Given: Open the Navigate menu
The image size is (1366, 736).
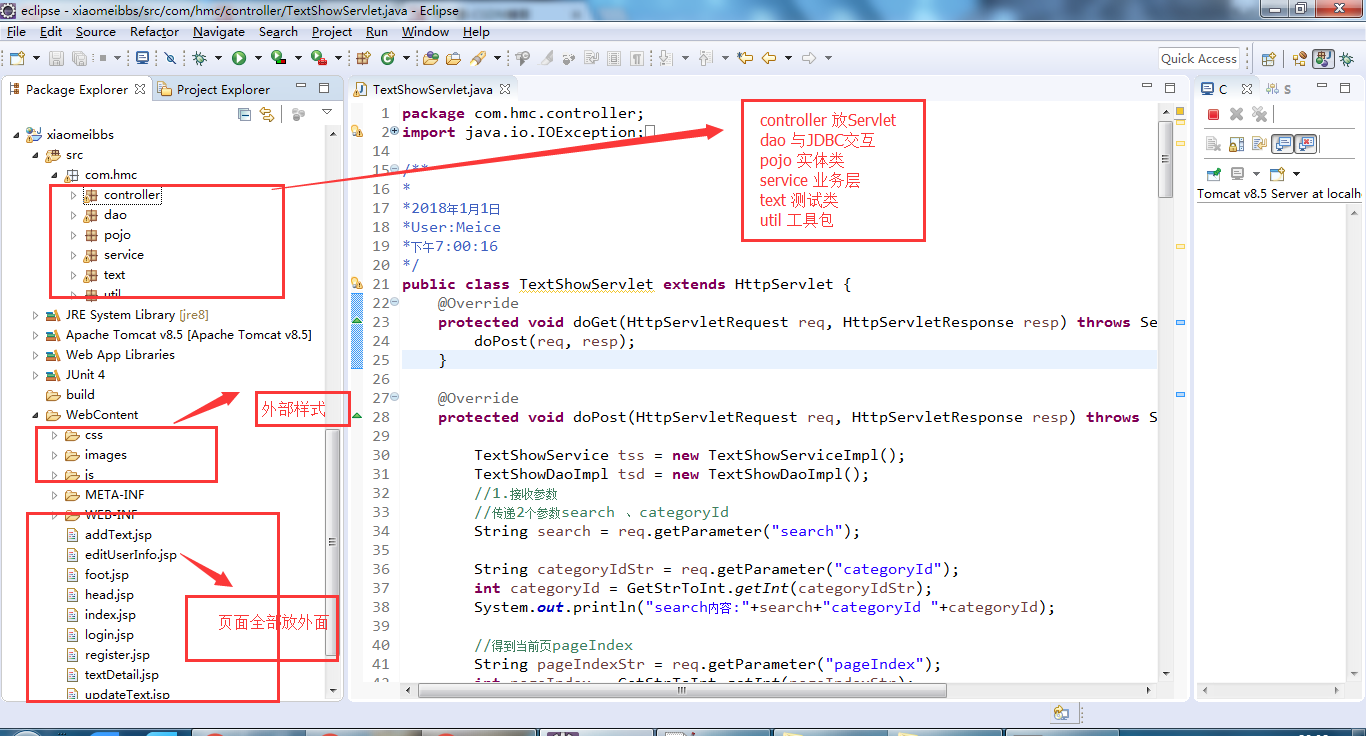Looking at the screenshot, I should pos(219,32).
